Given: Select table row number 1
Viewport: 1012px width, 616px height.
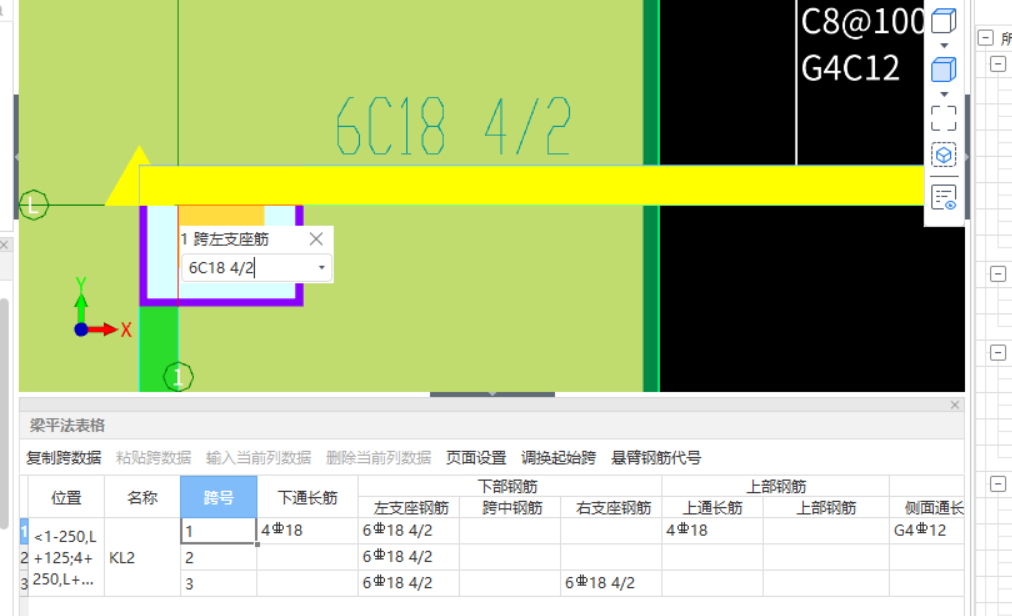Looking at the screenshot, I should [24, 531].
